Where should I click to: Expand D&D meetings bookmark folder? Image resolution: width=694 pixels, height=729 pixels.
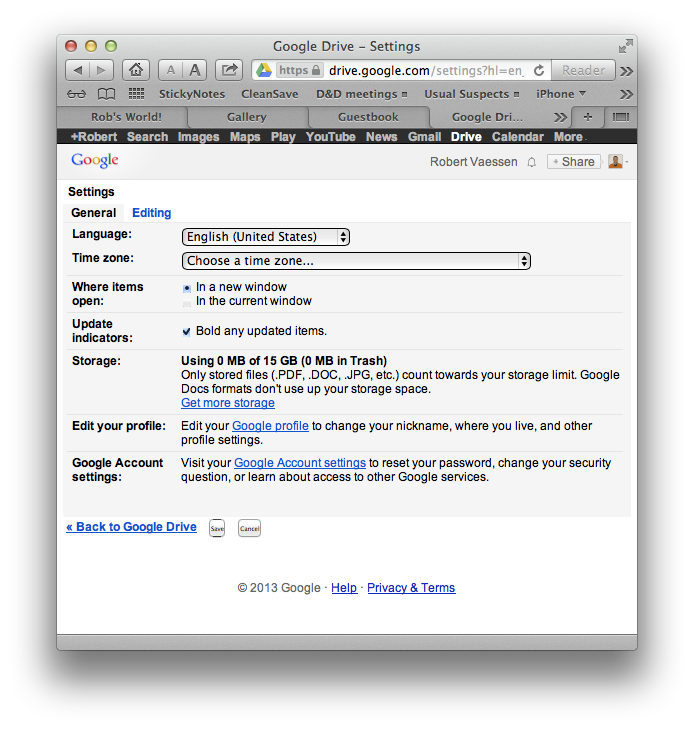(x=362, y=94)
